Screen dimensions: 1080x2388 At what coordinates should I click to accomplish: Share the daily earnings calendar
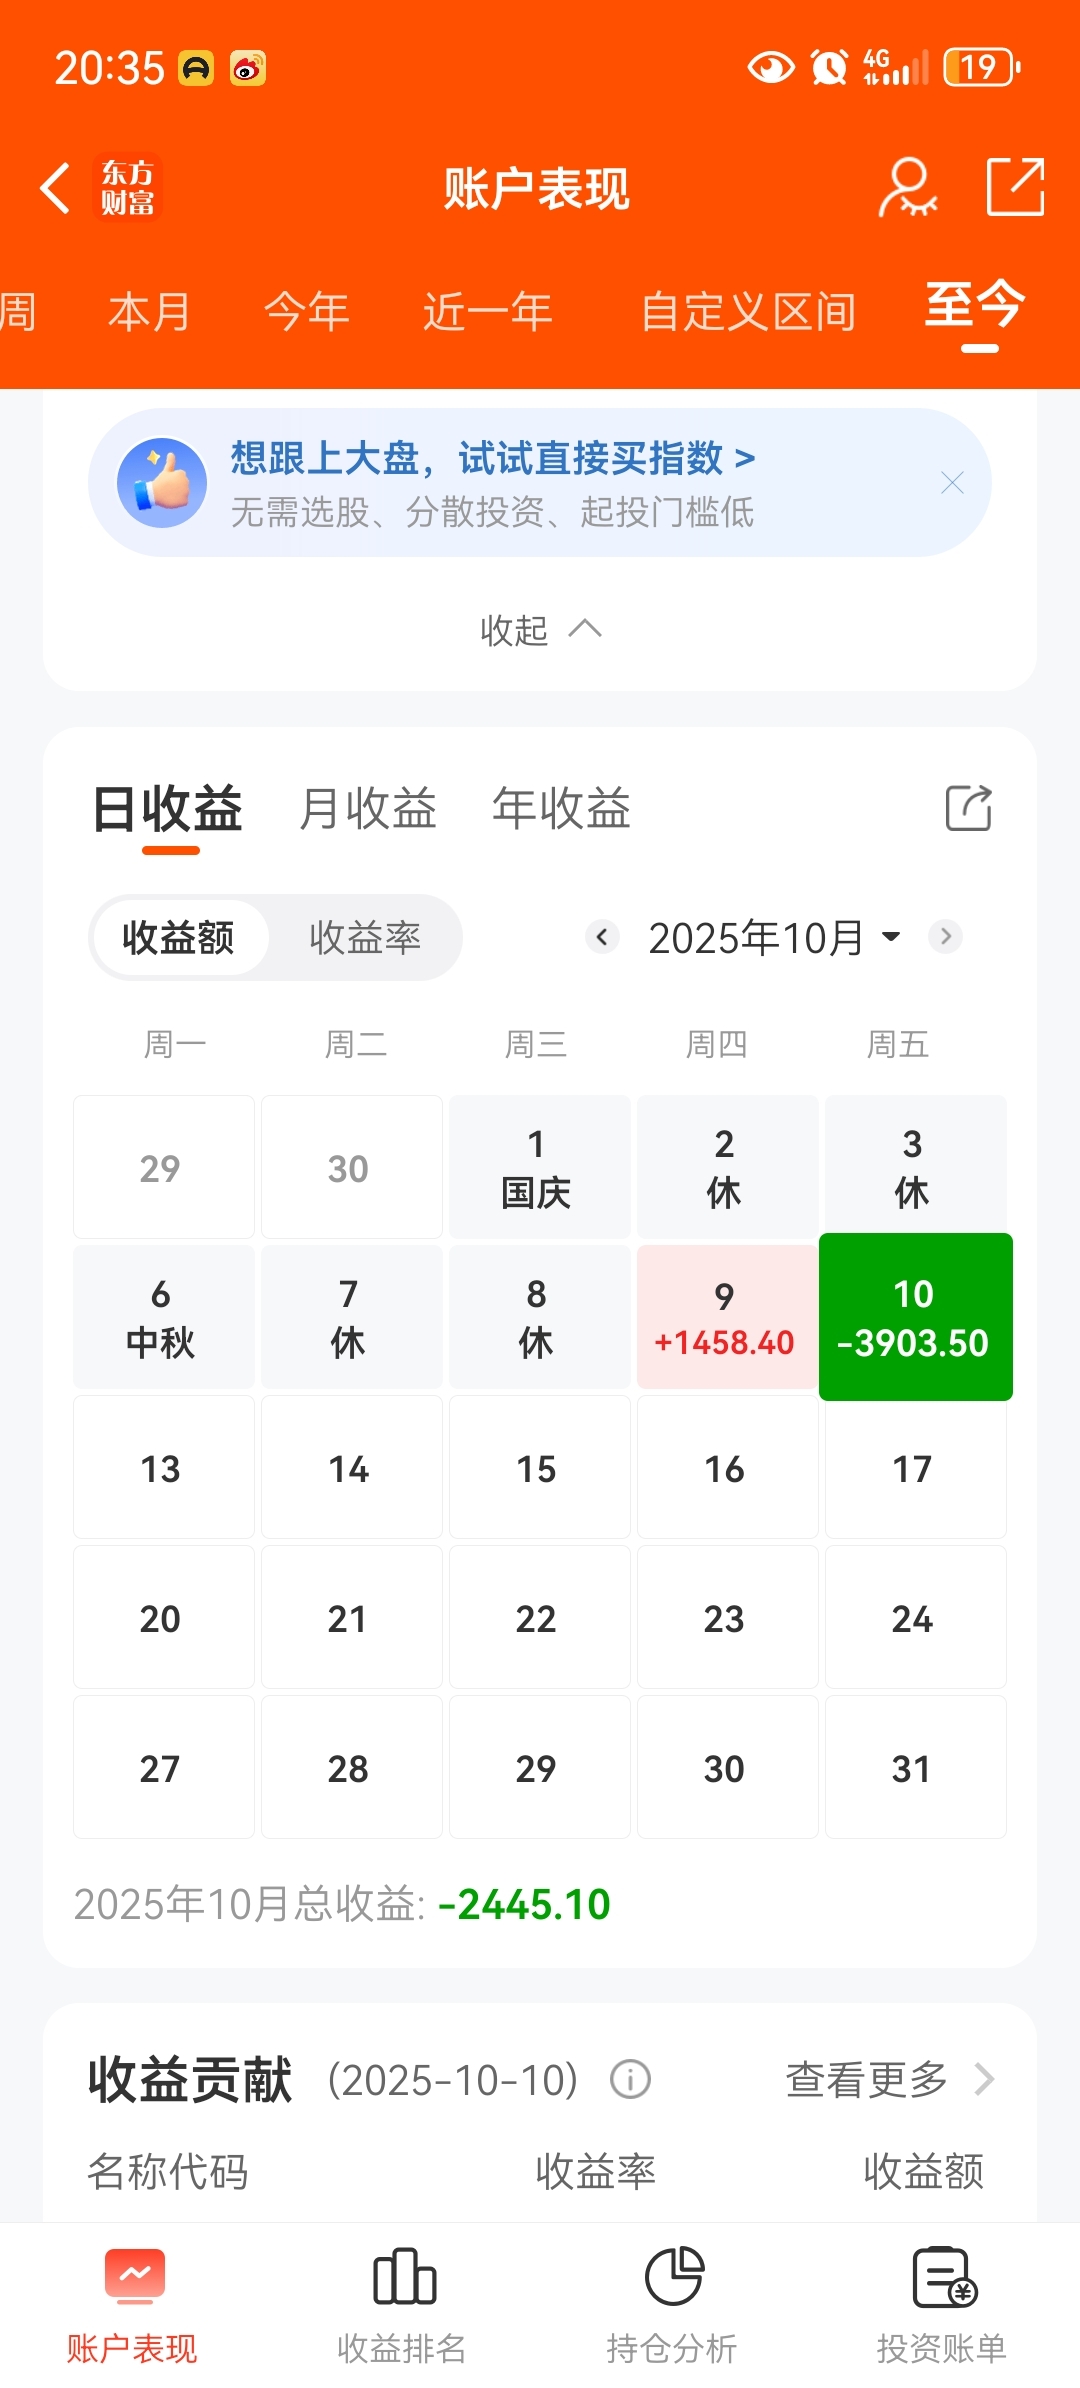(x=968, y=808)
